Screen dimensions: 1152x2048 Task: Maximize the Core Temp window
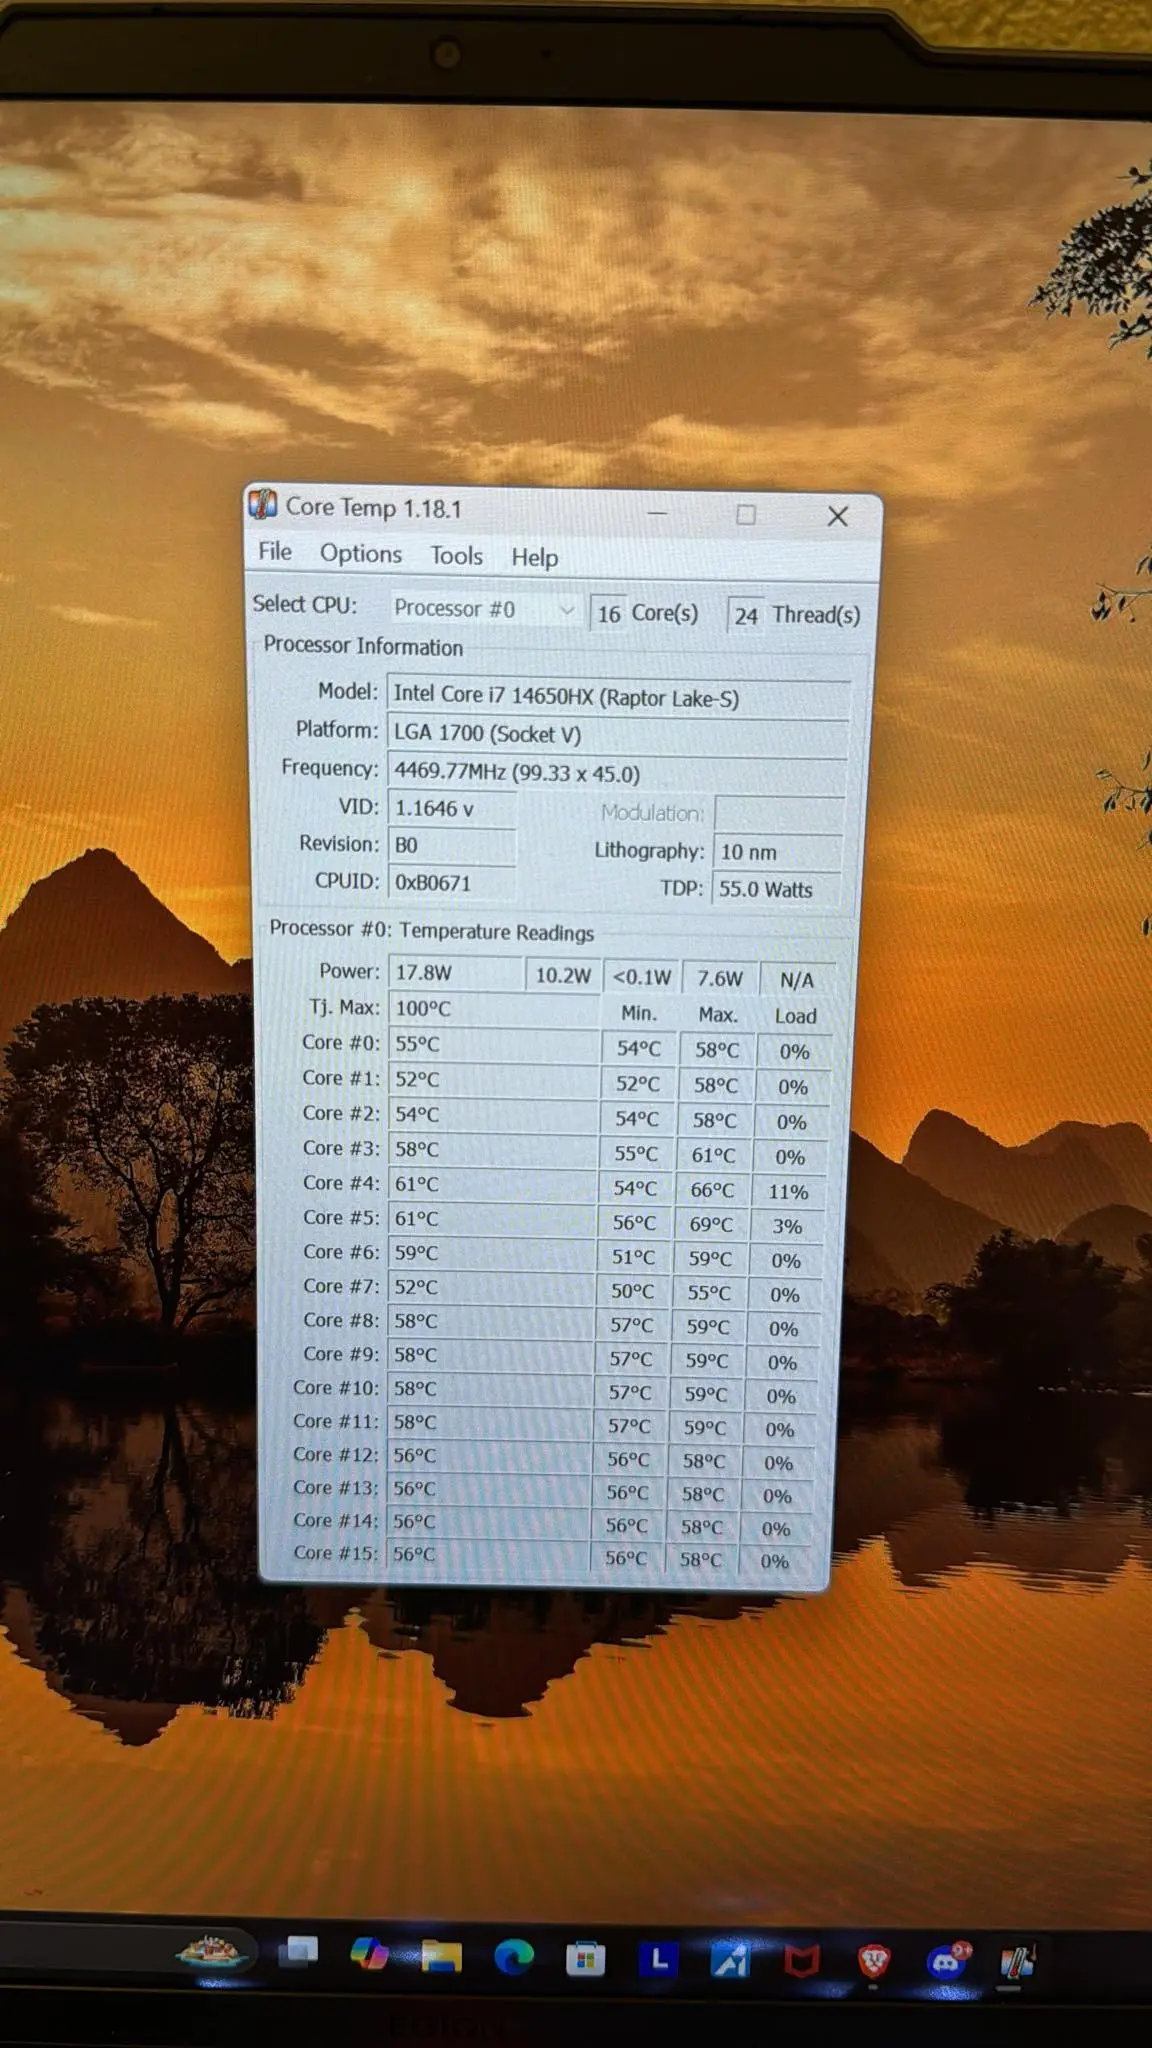[746, 515]
